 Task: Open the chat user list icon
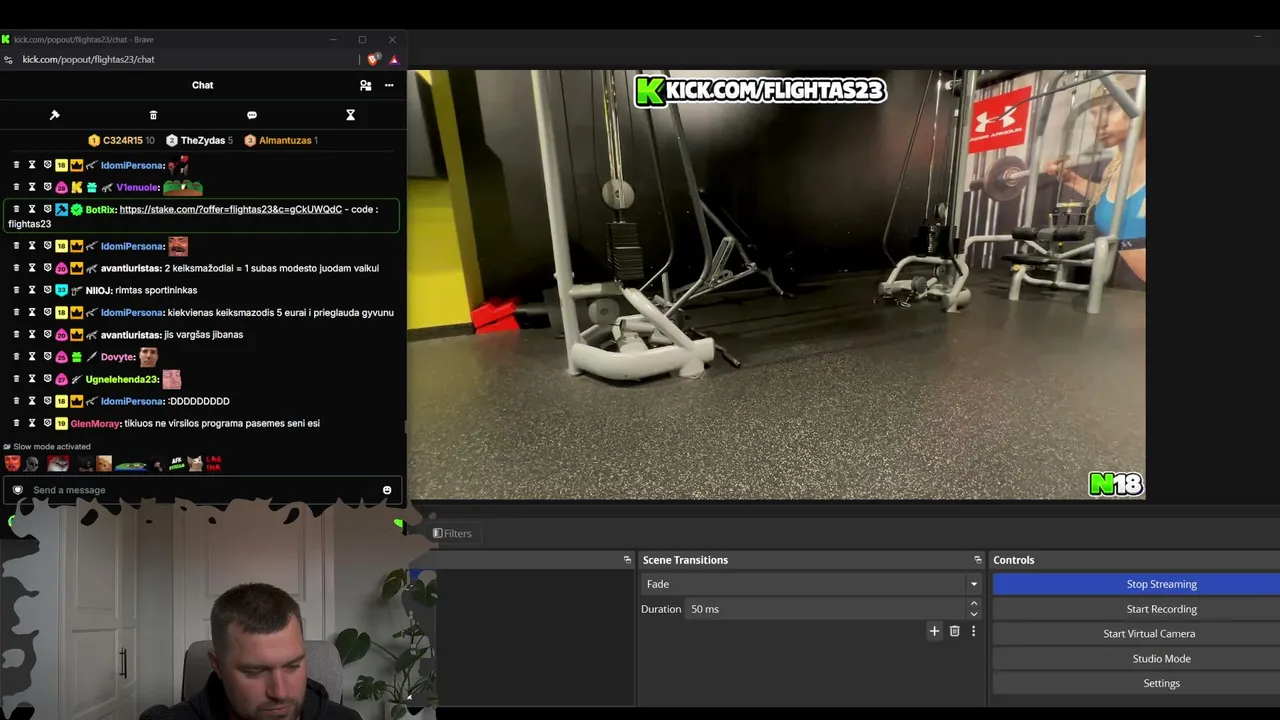tap(366, 85)
